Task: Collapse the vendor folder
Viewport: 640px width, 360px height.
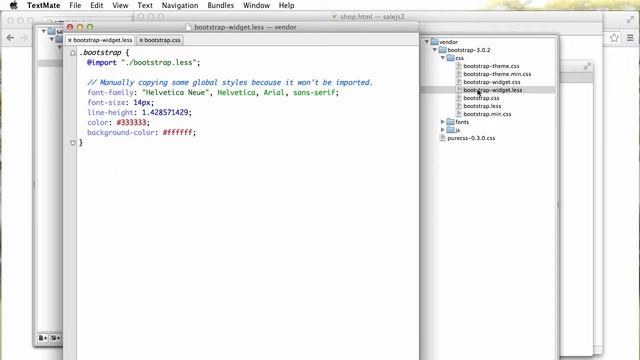Action: [x=427, y=42]
